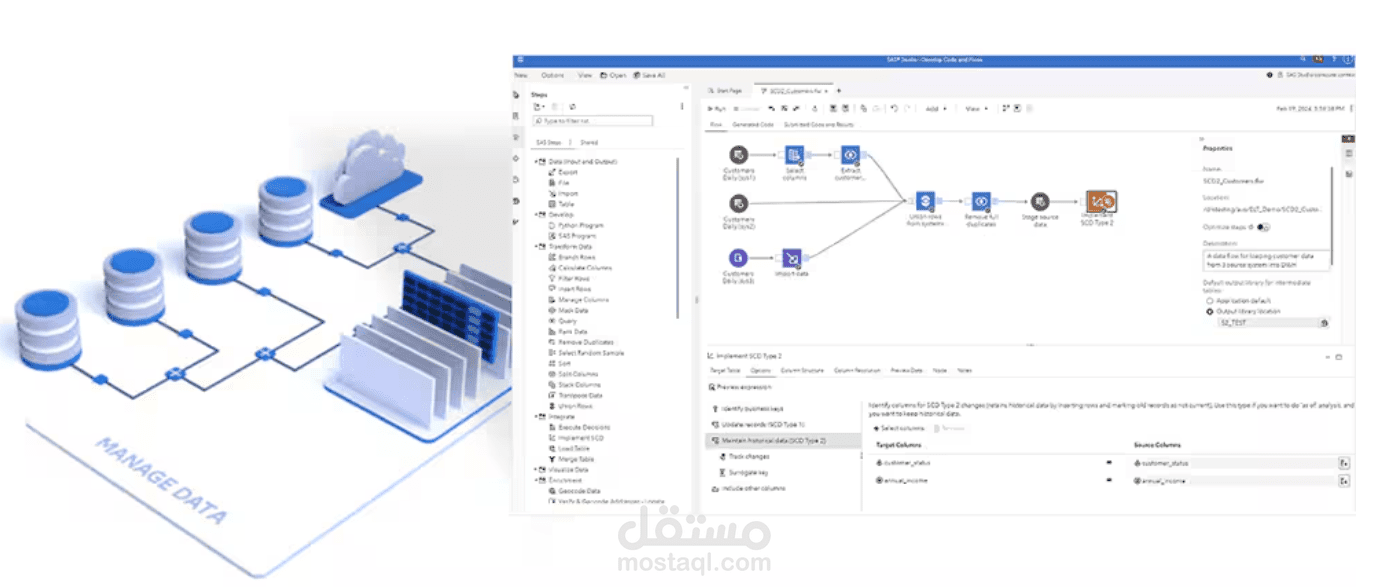Select Application default radio option

(1210, 300)
